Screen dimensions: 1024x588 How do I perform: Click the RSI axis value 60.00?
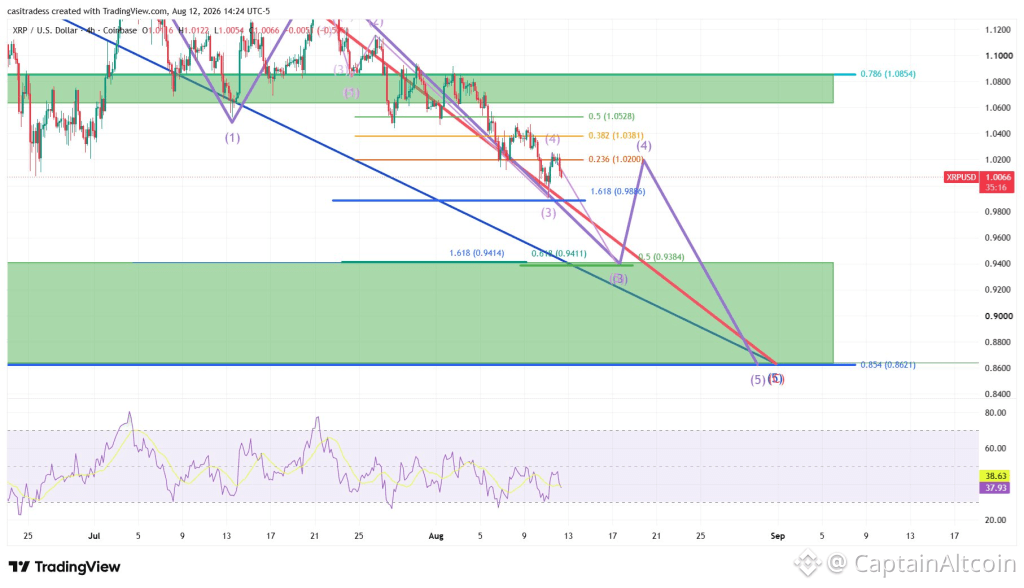995,448
